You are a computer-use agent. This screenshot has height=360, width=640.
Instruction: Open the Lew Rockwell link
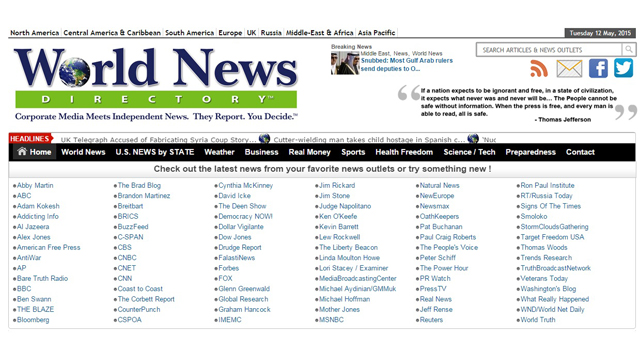tap(340, 237)
